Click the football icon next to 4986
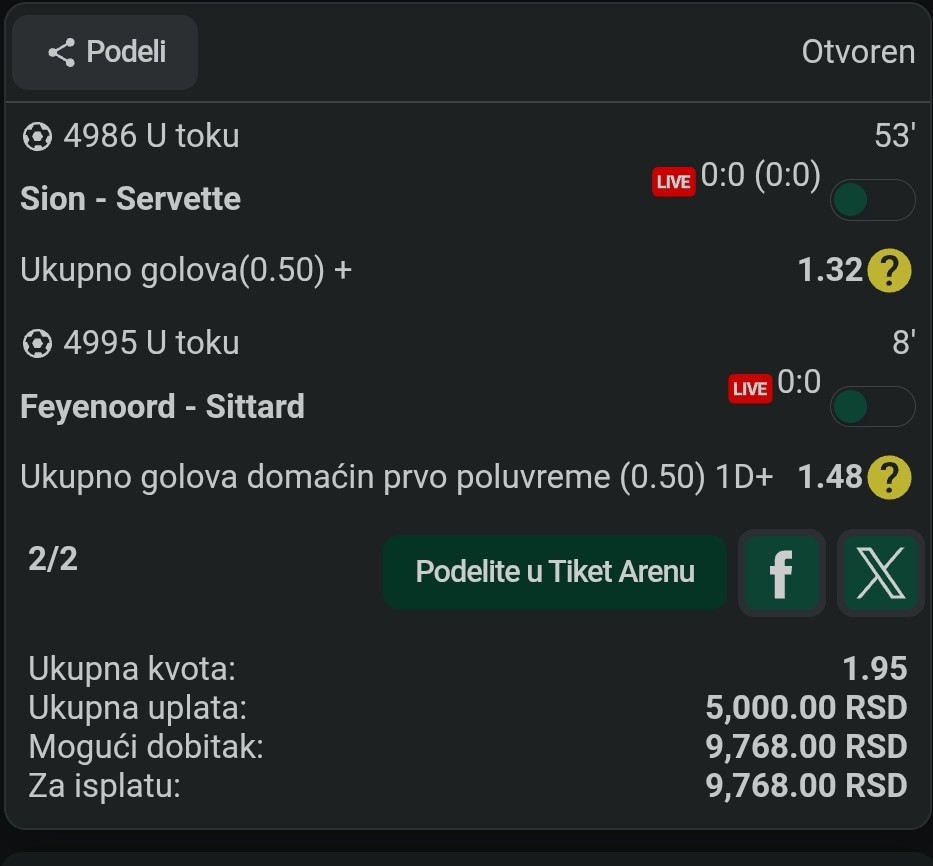Image resolution: width=933 pixels, height=866 pixels. 37,136
